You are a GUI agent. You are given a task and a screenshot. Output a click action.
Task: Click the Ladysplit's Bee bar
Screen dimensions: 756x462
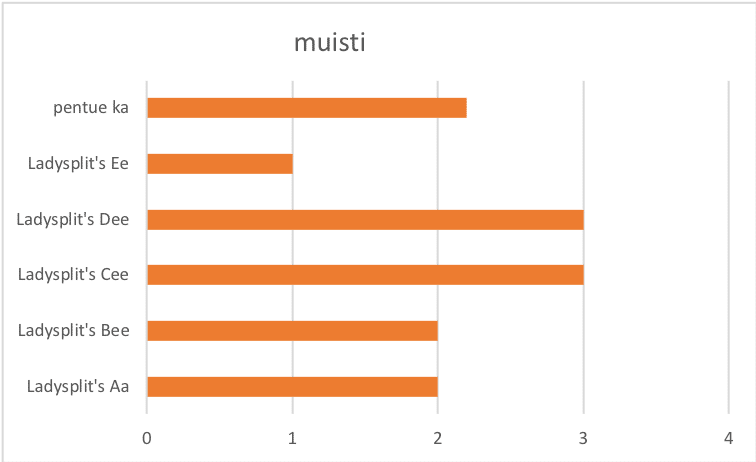[x=292, y=330]
